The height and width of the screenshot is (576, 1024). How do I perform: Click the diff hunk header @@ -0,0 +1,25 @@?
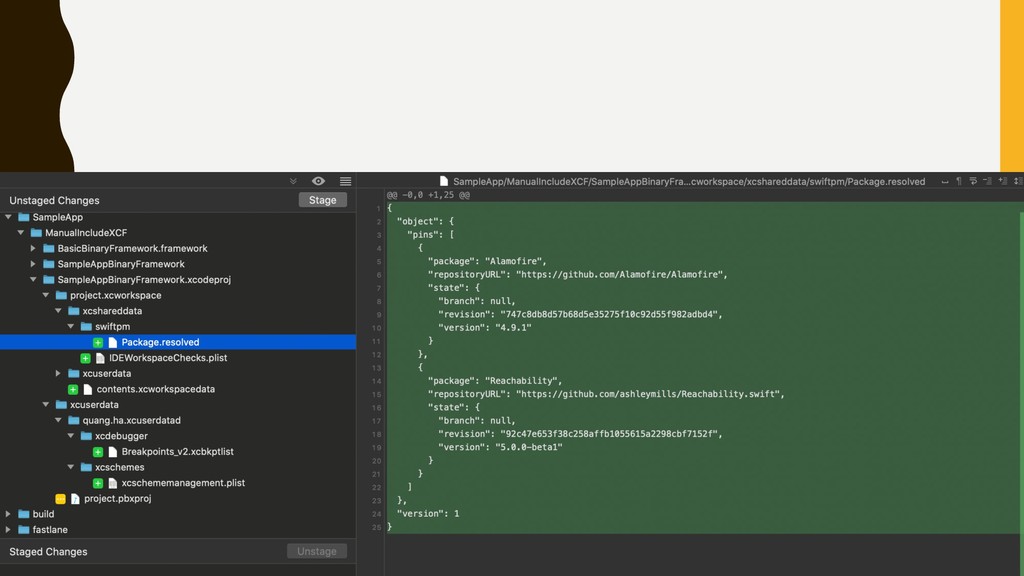tap(428, 195)
